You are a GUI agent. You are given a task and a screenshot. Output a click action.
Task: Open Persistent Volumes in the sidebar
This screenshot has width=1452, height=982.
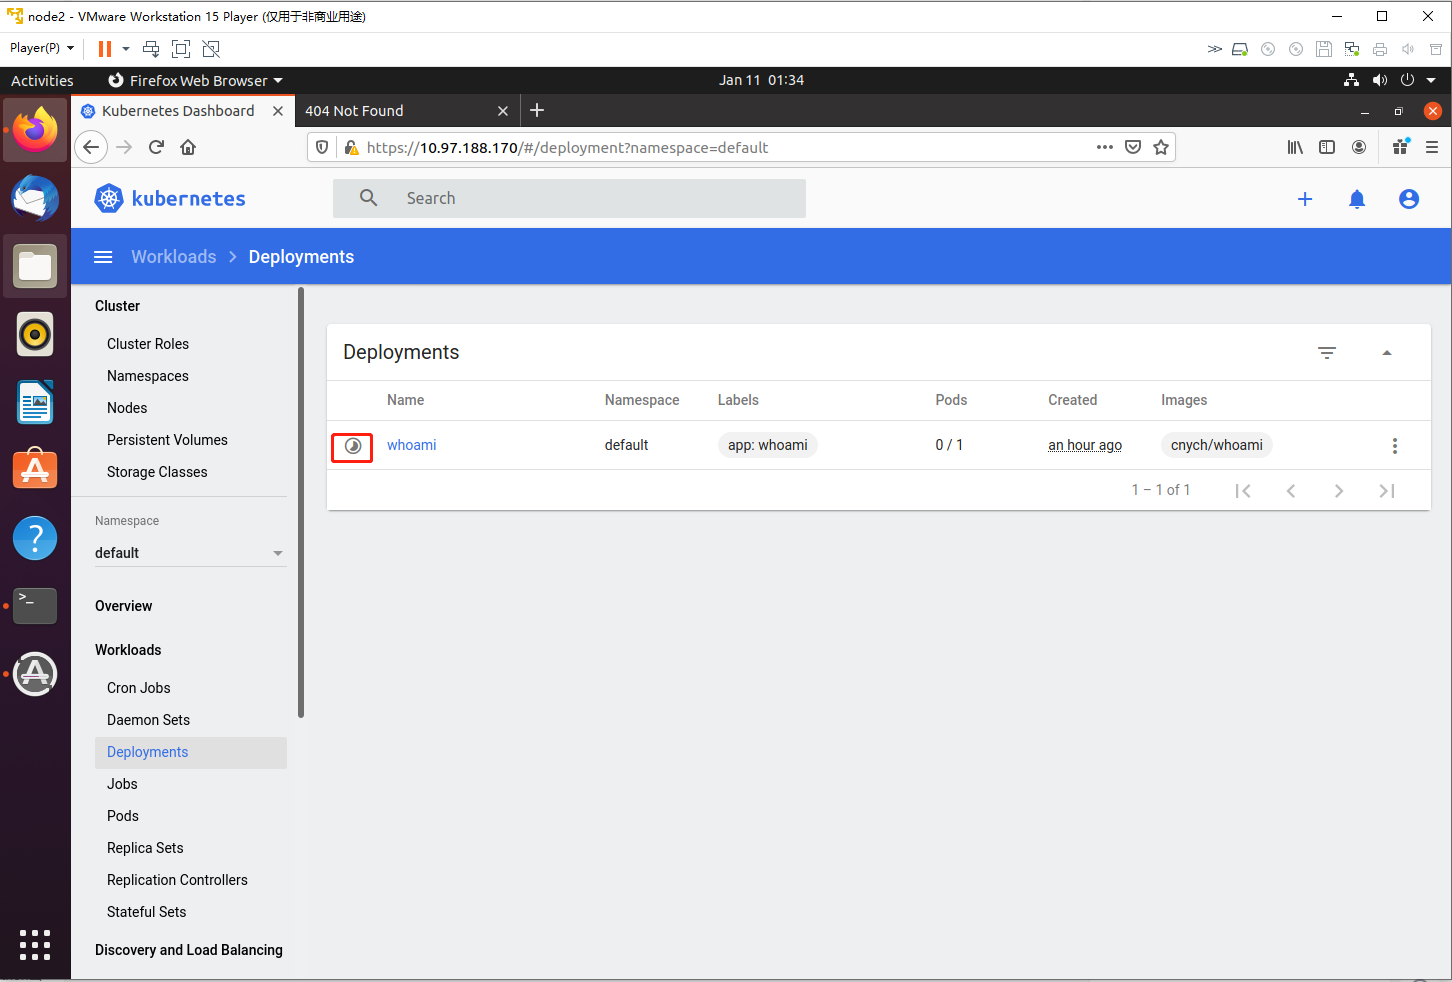(167, 440)
